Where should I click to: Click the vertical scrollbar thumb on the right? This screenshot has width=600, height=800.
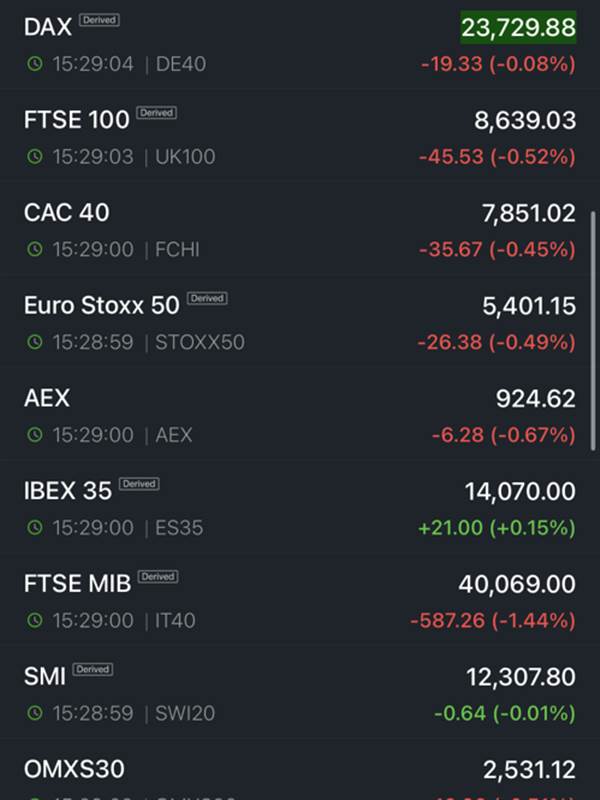593,331
